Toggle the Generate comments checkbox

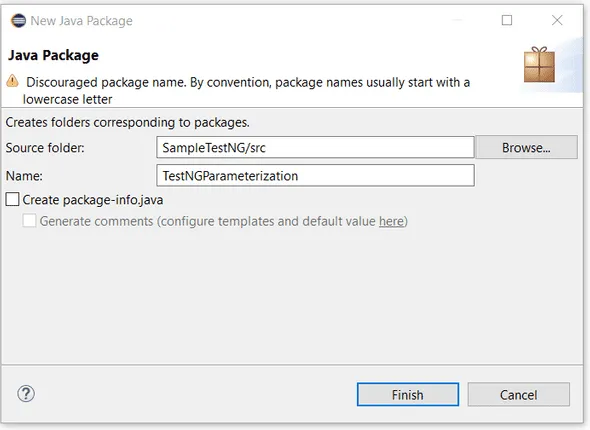coord(29,221)
